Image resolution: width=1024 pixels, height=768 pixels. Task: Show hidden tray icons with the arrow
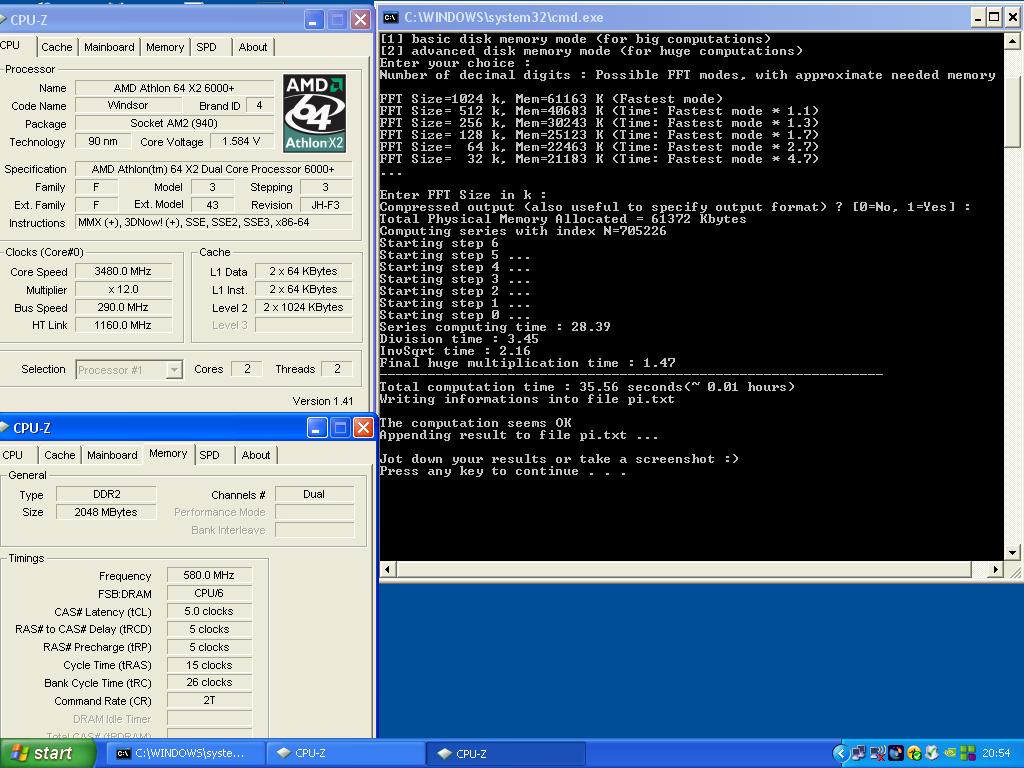[840, 754]
